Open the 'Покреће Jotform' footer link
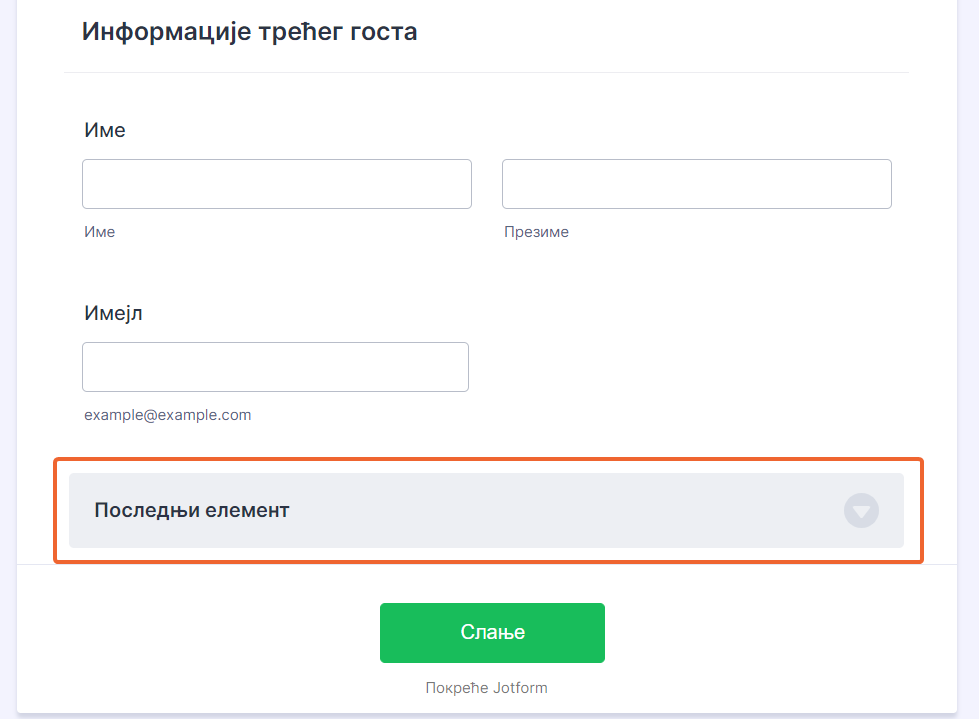This screenshot has width=979, height=719. tap(486, 688)
